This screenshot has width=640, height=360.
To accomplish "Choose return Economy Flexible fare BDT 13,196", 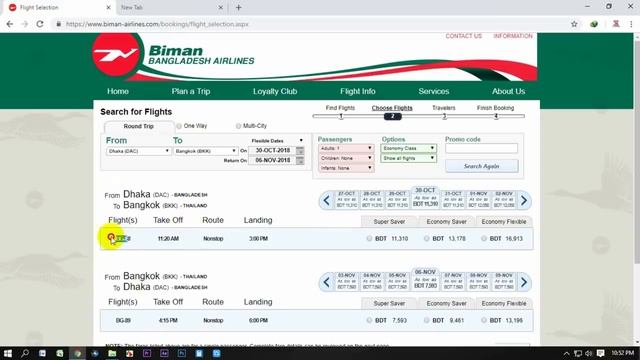I will [x=484, y=320].
